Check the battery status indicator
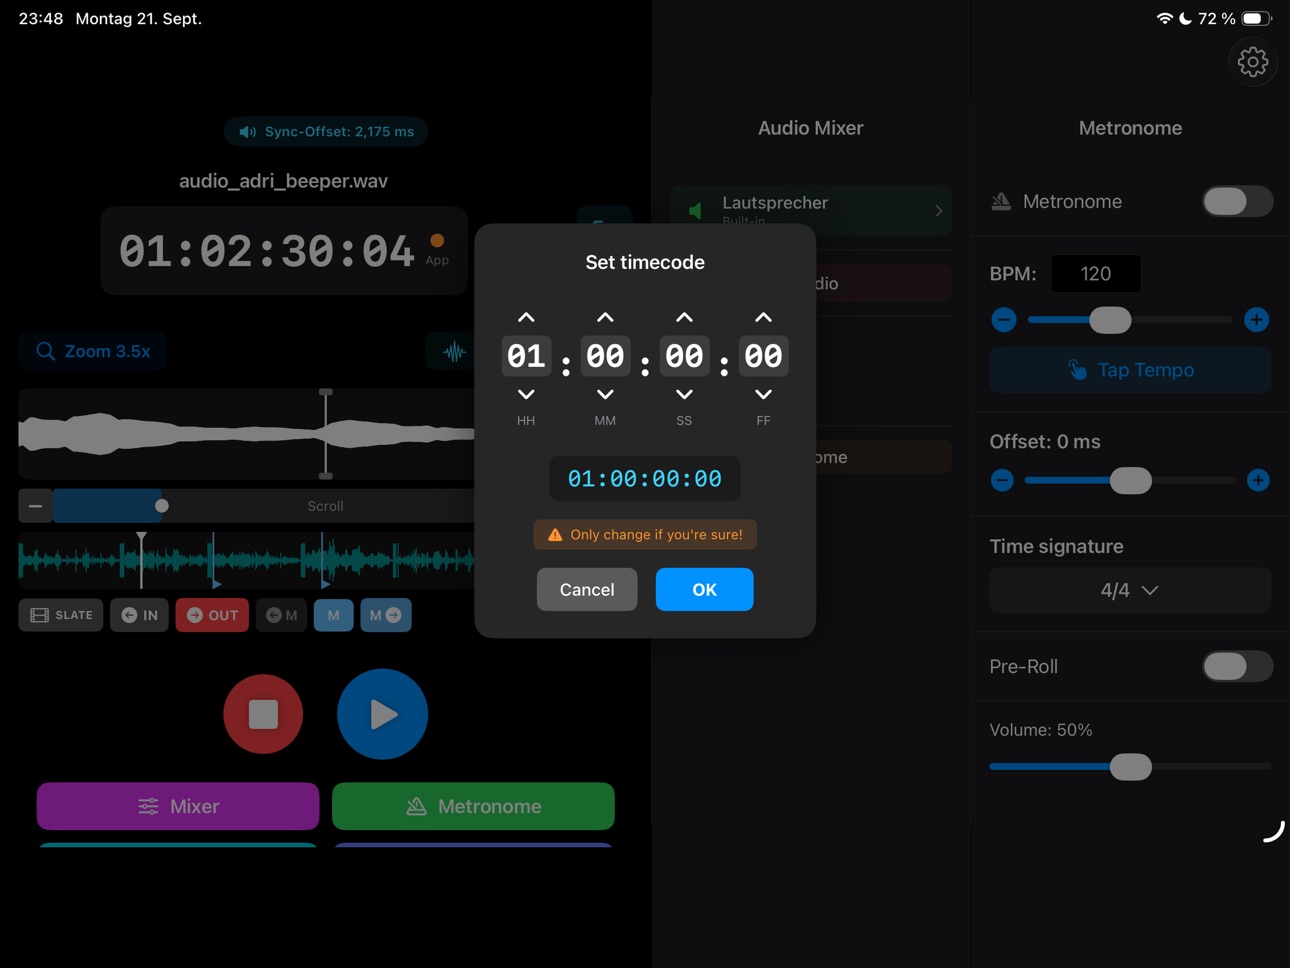The width and height of the screenshot is (1290, 968). coord(1256,18)
